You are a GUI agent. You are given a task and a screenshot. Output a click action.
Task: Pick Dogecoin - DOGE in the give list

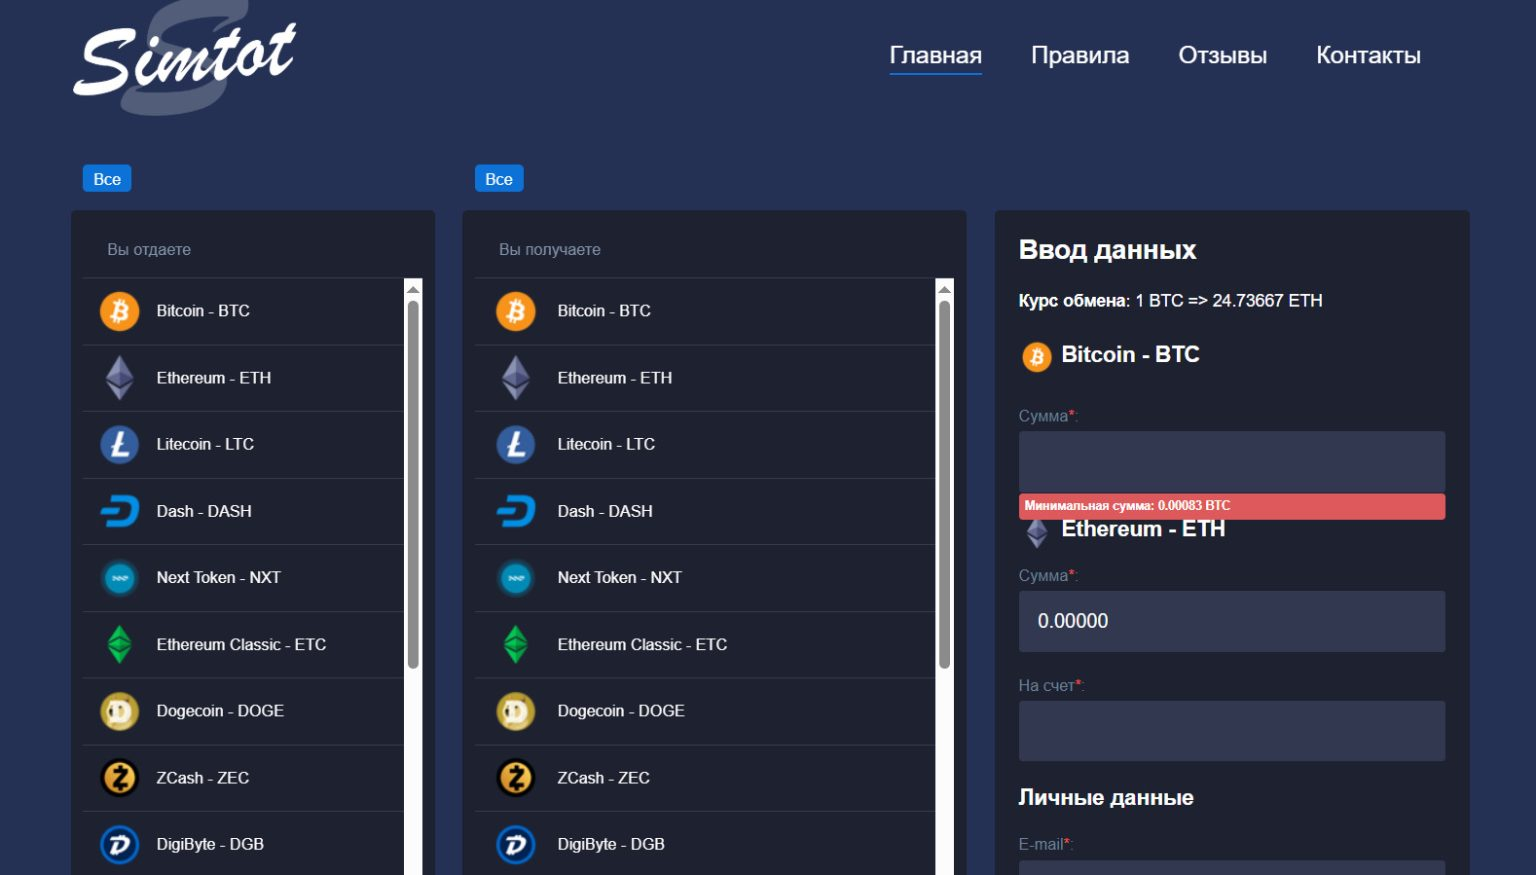click(243, 711)
